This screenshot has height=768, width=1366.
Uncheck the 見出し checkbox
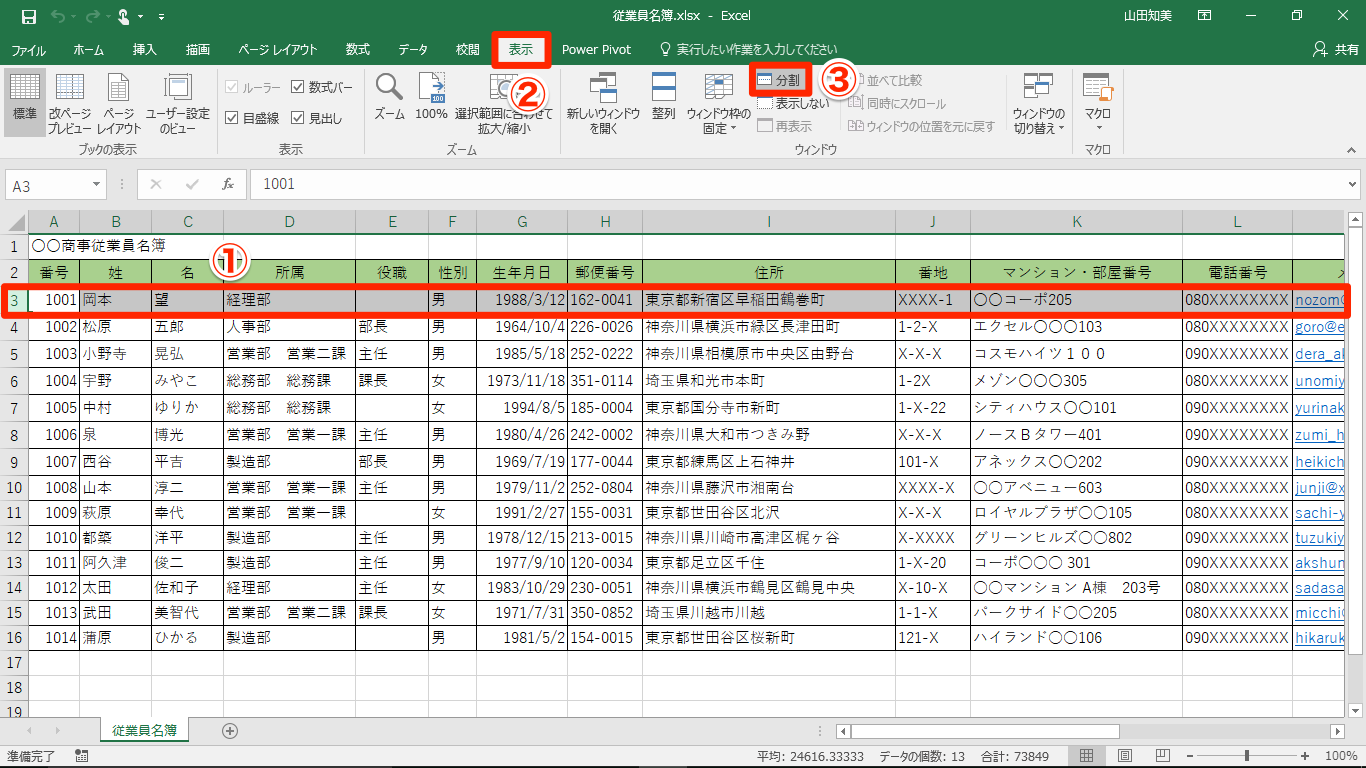click(x=298, y=118)
